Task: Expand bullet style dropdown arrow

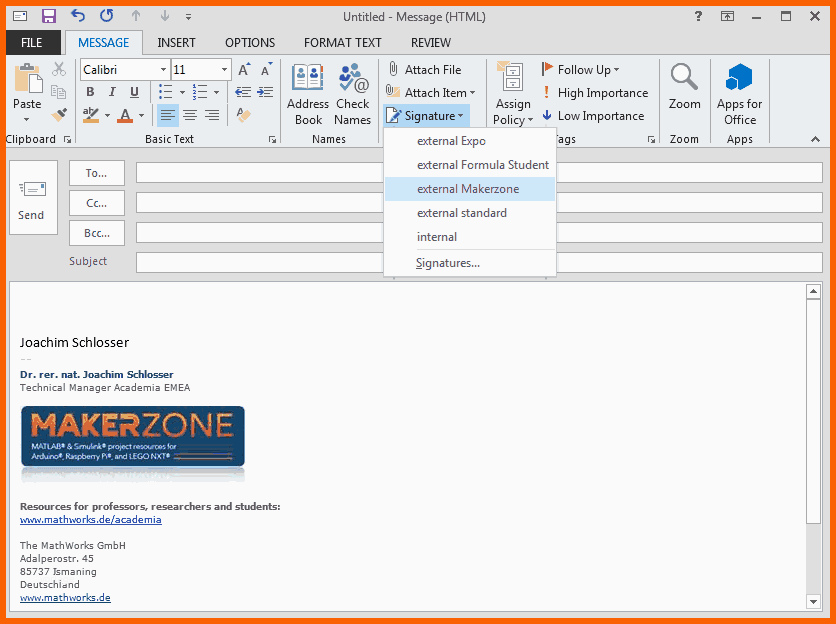Action: click(x=182, y=92)
